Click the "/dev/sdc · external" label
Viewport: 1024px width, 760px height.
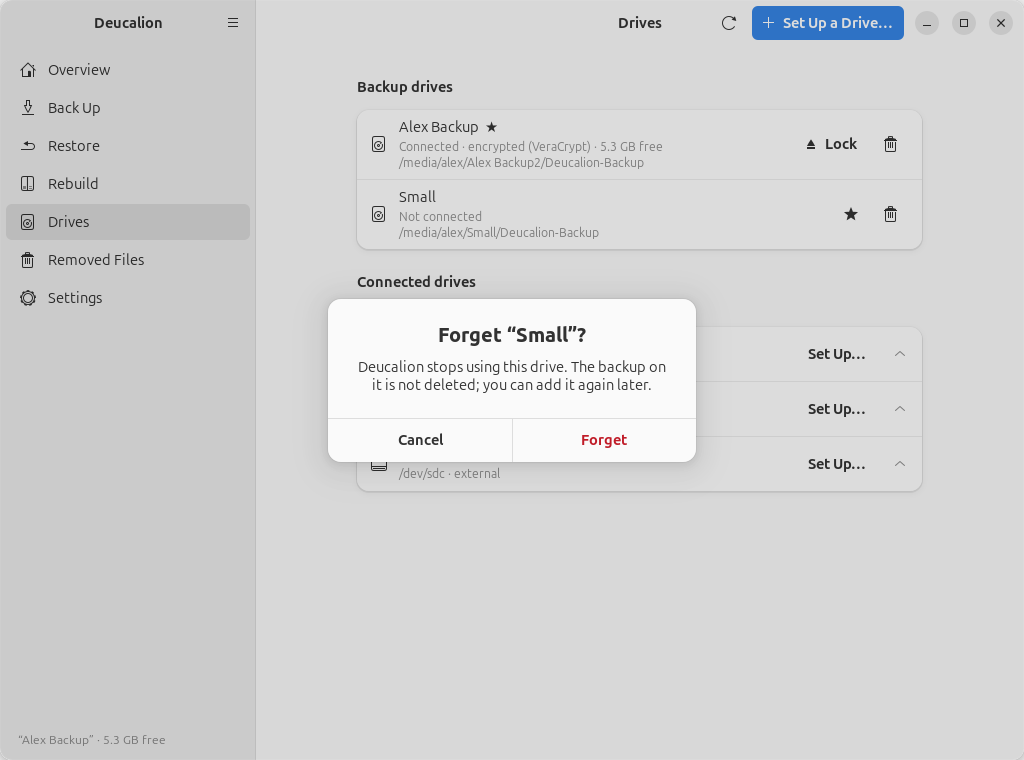click(449, 473)
